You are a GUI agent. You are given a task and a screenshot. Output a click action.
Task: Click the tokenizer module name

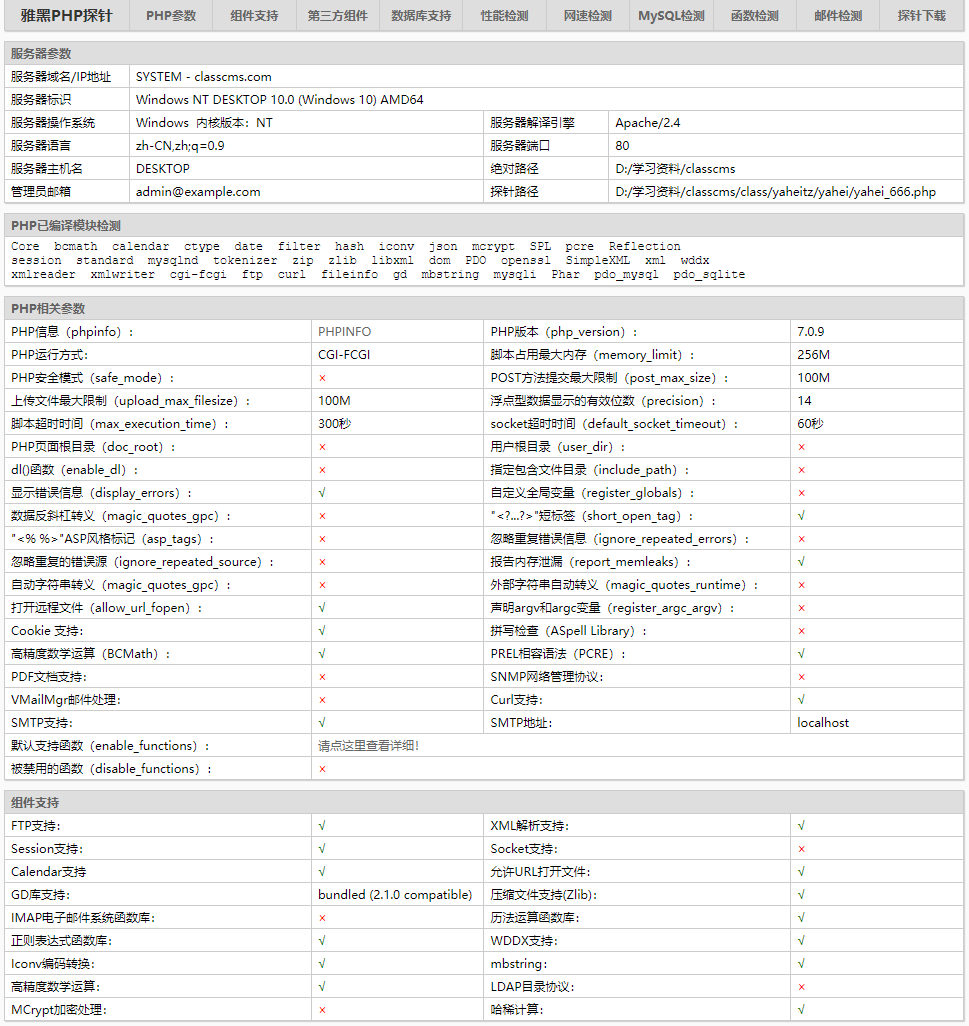click(245, 260)
